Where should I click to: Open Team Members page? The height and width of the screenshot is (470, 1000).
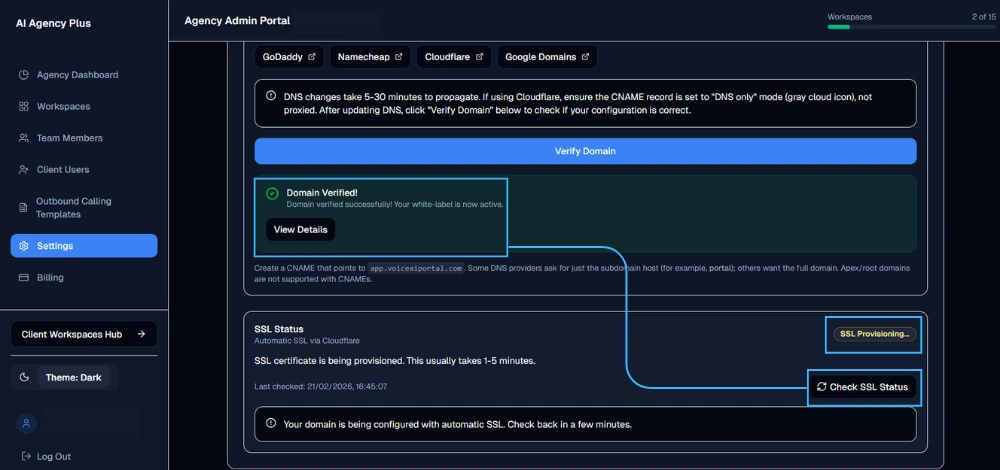[84, 138]
